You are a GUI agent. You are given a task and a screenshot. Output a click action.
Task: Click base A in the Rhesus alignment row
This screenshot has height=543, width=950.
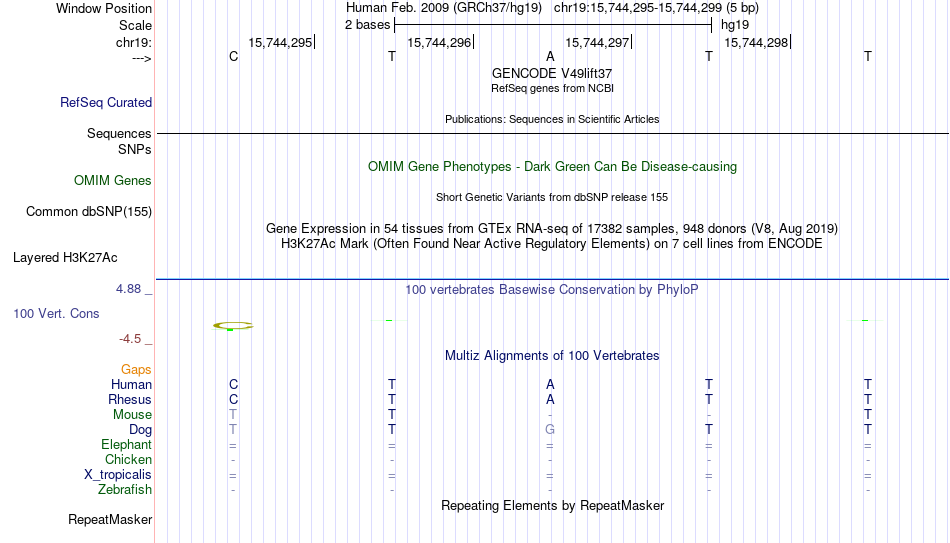pos(550,399)
